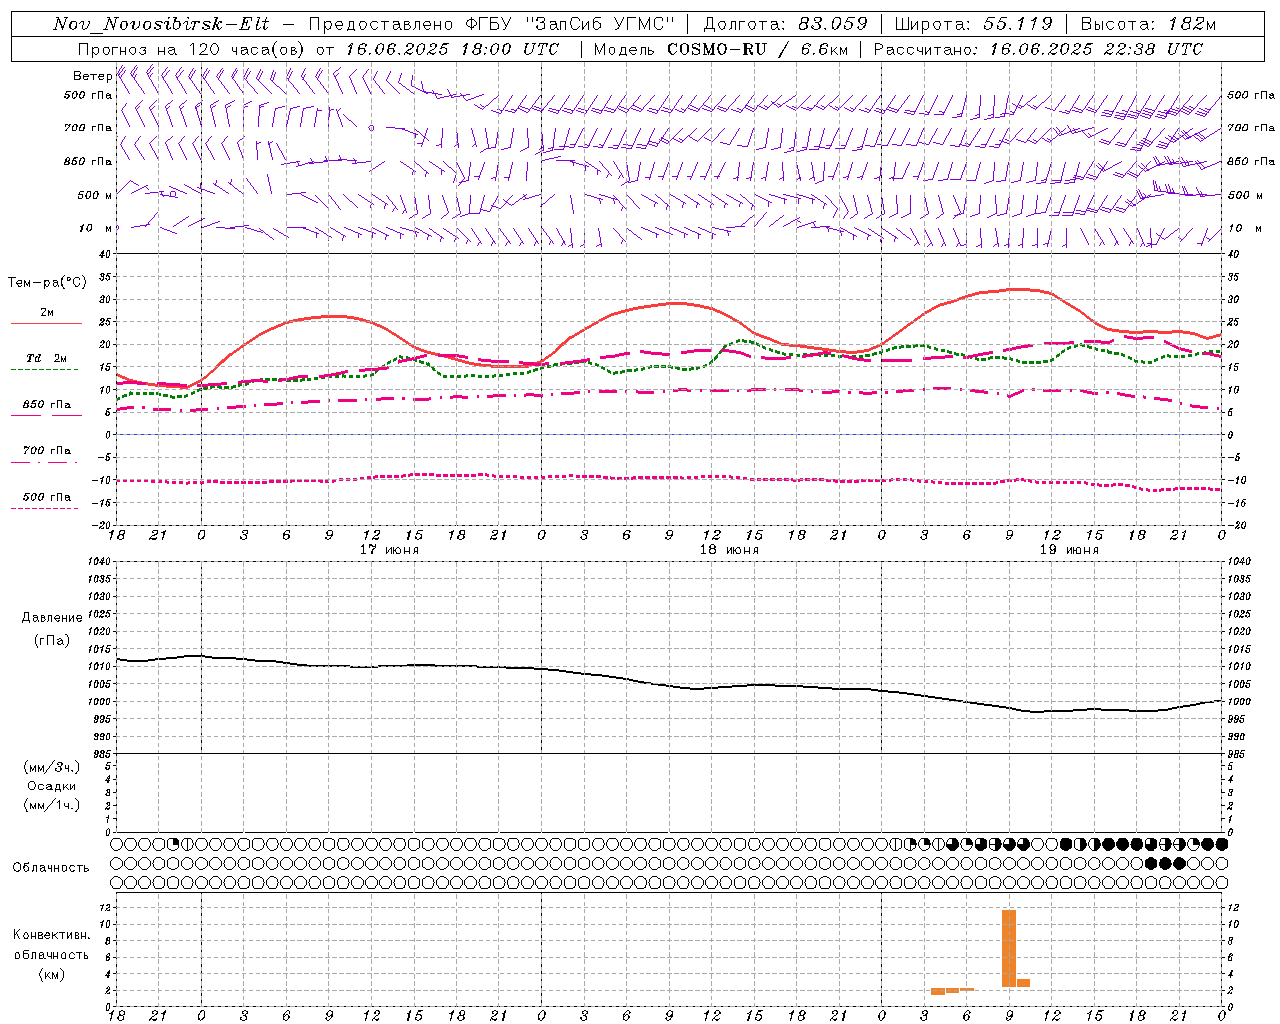Screen dimensions: 1280x1024
Task: Click the solid red "2м" legend line sample
Action: (46, 323)
